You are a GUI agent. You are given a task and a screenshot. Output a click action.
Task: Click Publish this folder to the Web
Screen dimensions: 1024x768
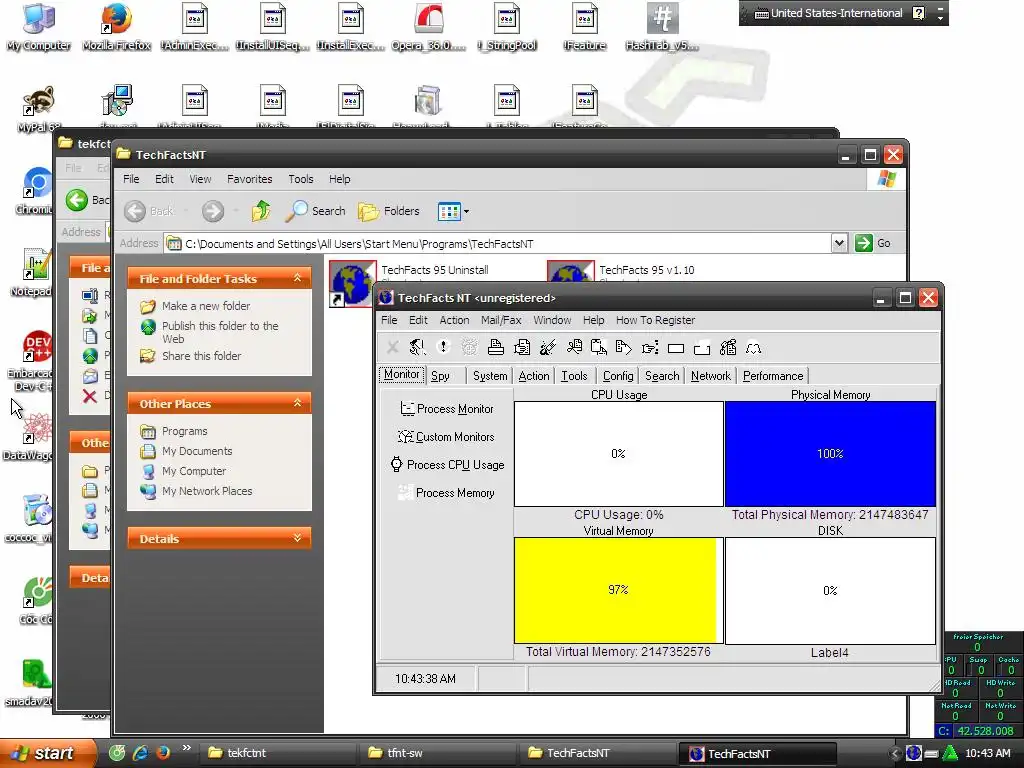220,332
